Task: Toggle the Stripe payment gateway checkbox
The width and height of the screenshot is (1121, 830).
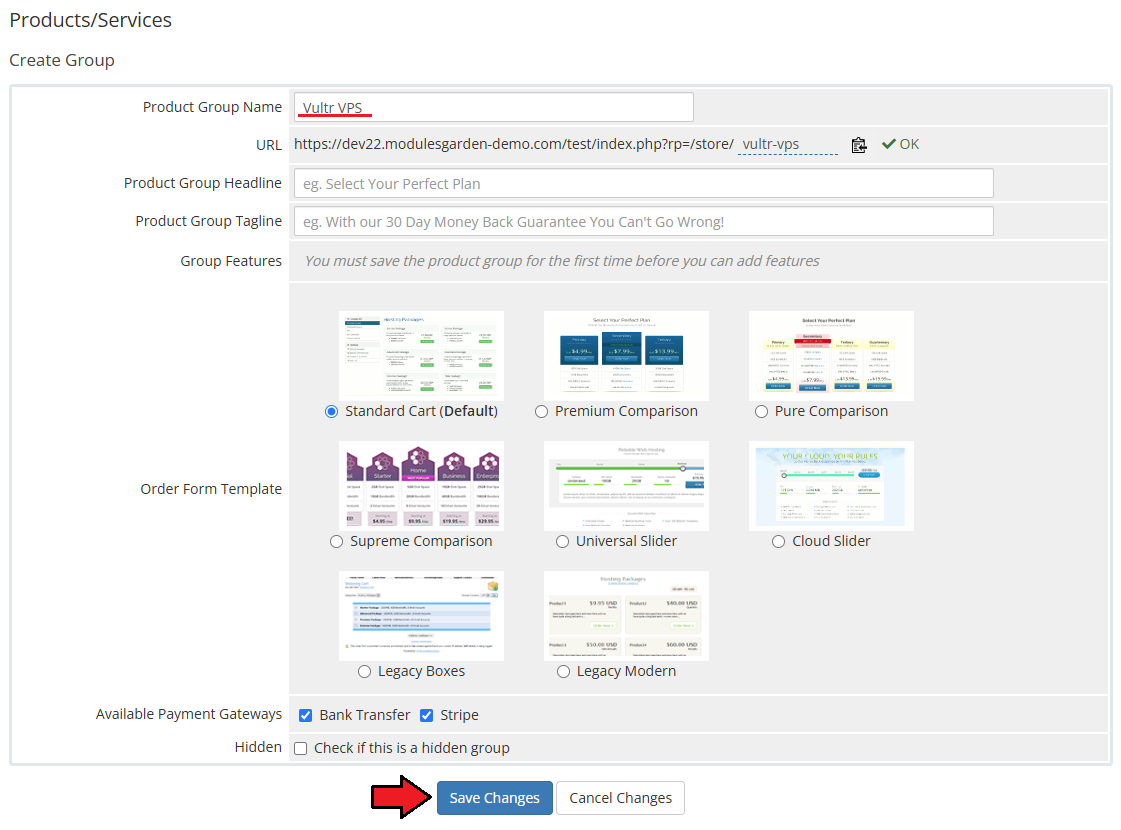Action: [427, 716]
